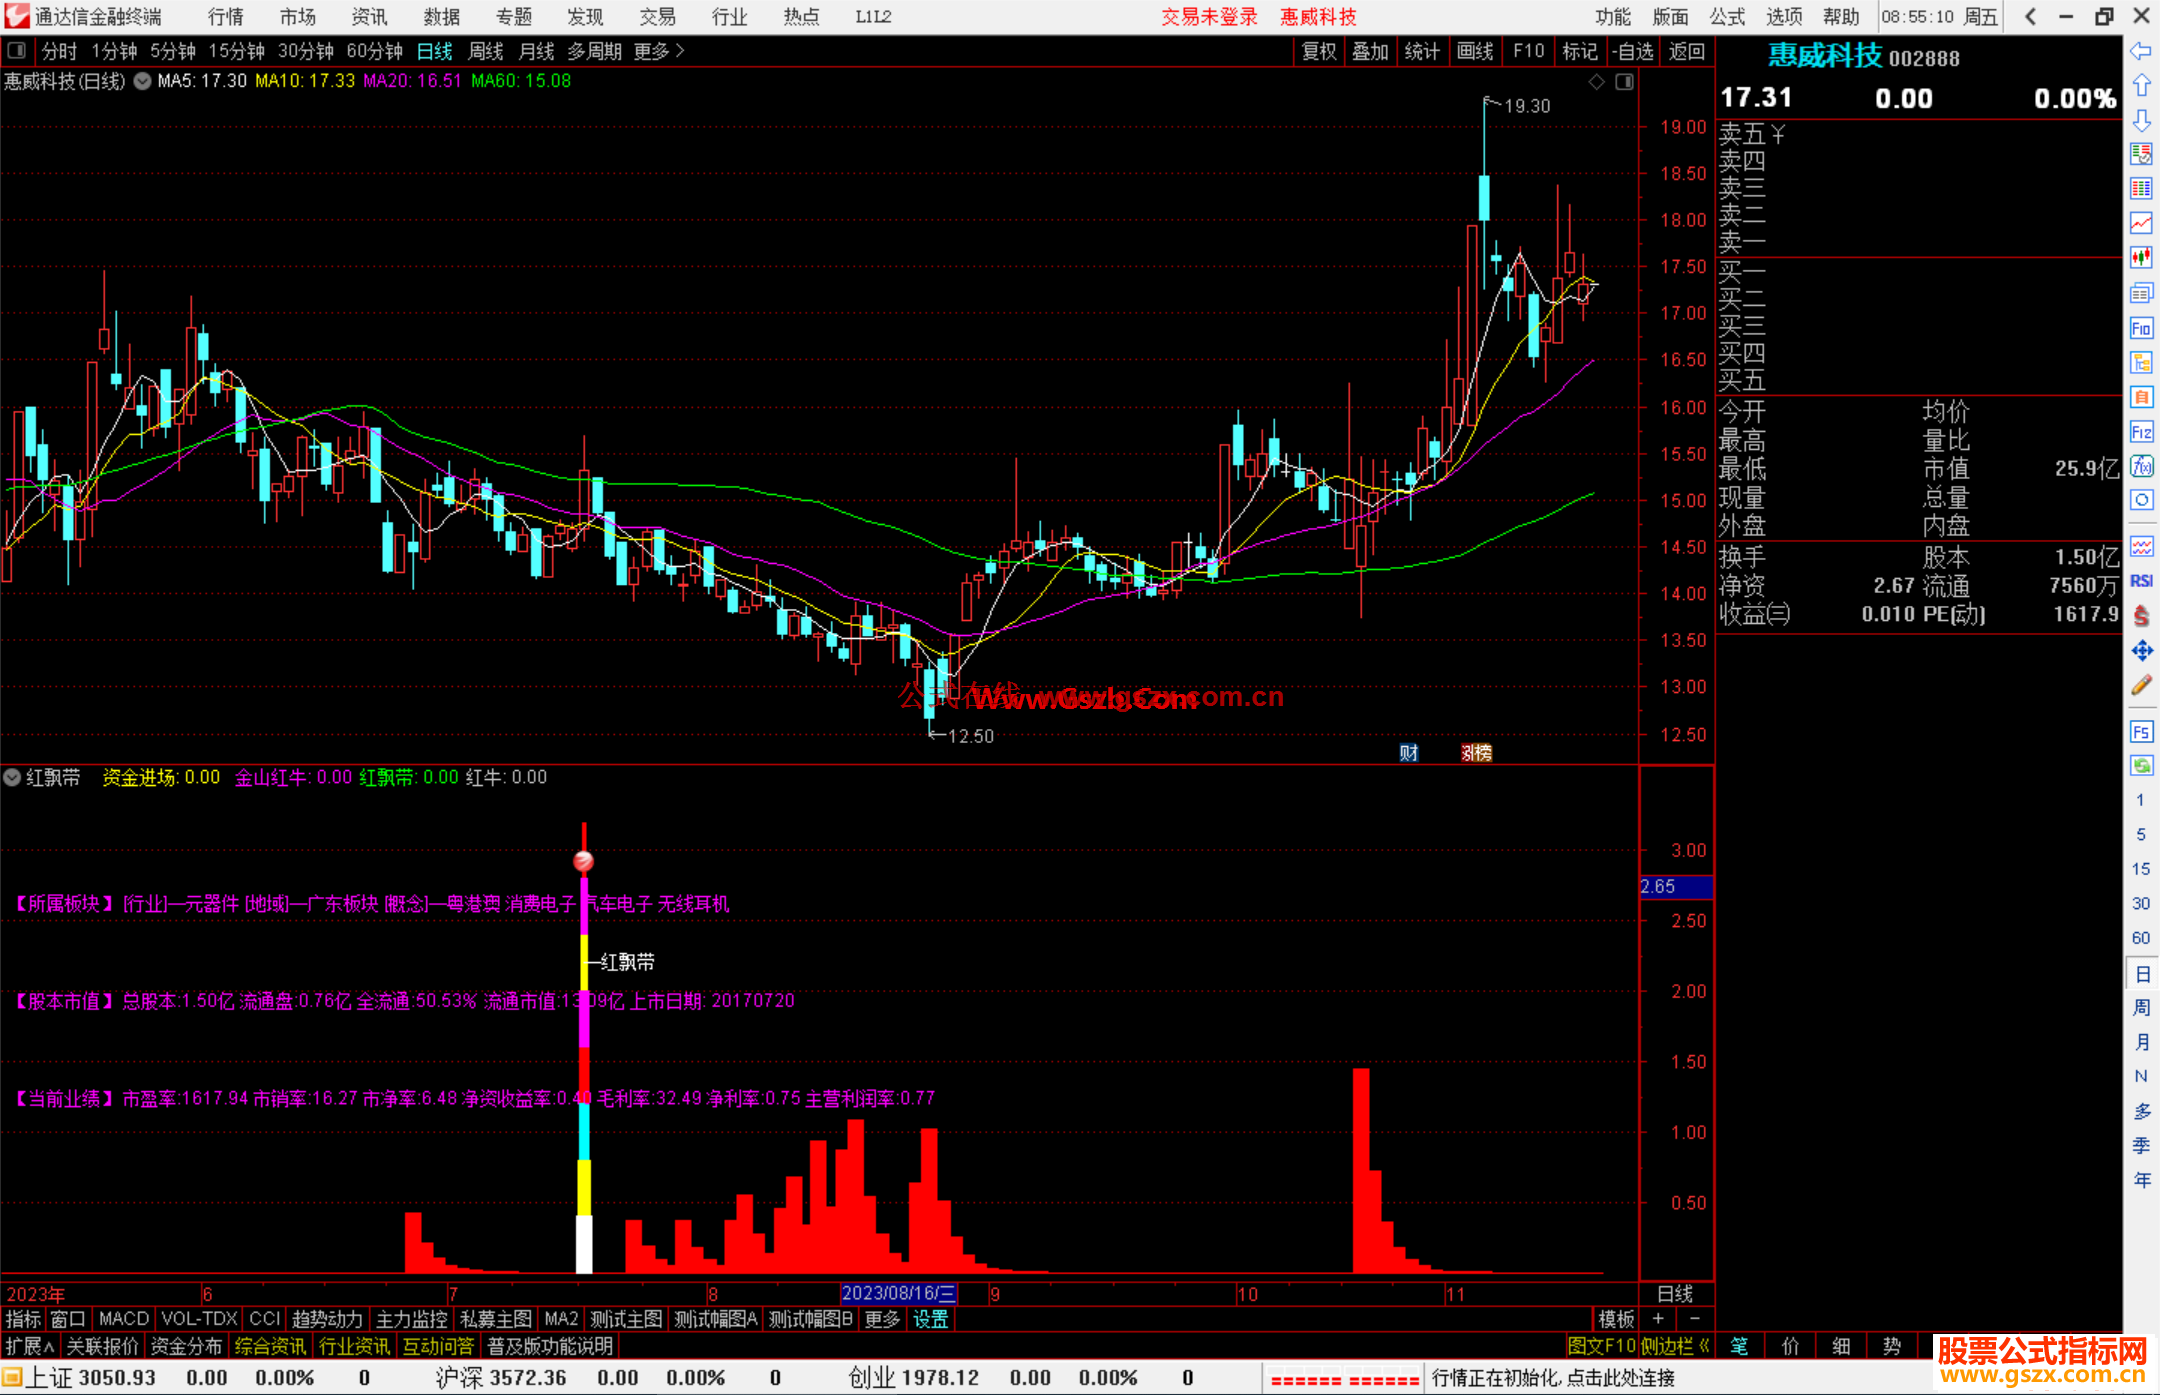Click the plus zoom button beside 模板
The width and height of the screenshot is (2160, 1395).
(1658, 1319)
